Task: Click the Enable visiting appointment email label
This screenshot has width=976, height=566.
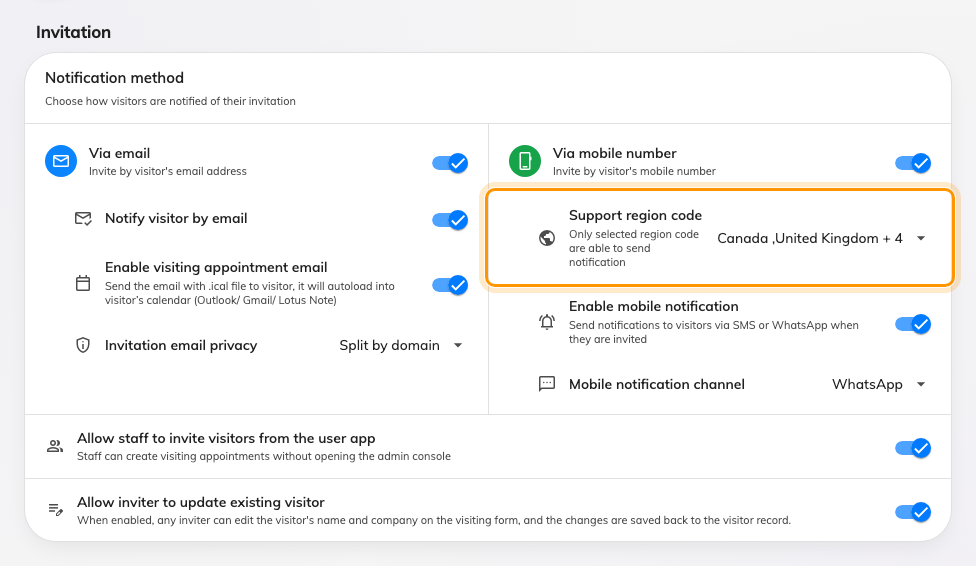Action: pos(216,267)
